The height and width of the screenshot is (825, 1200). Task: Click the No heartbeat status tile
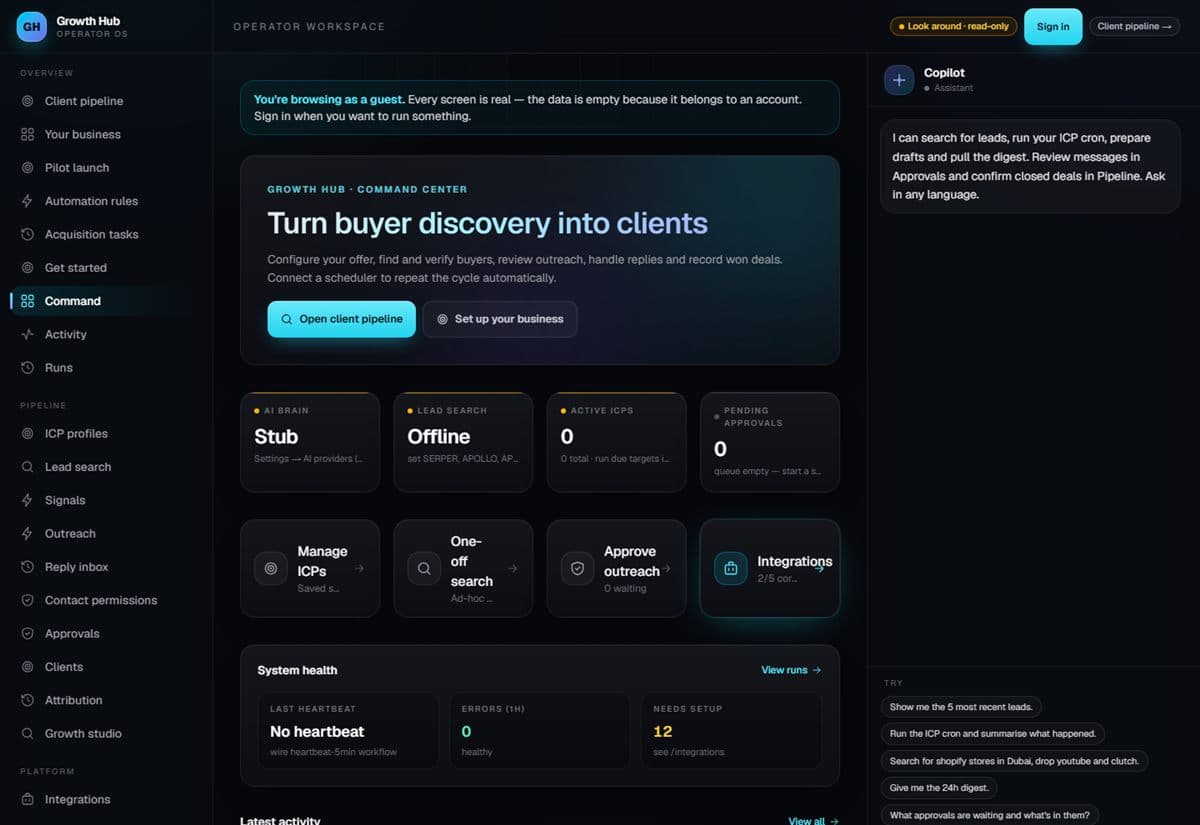coord(348,730)
